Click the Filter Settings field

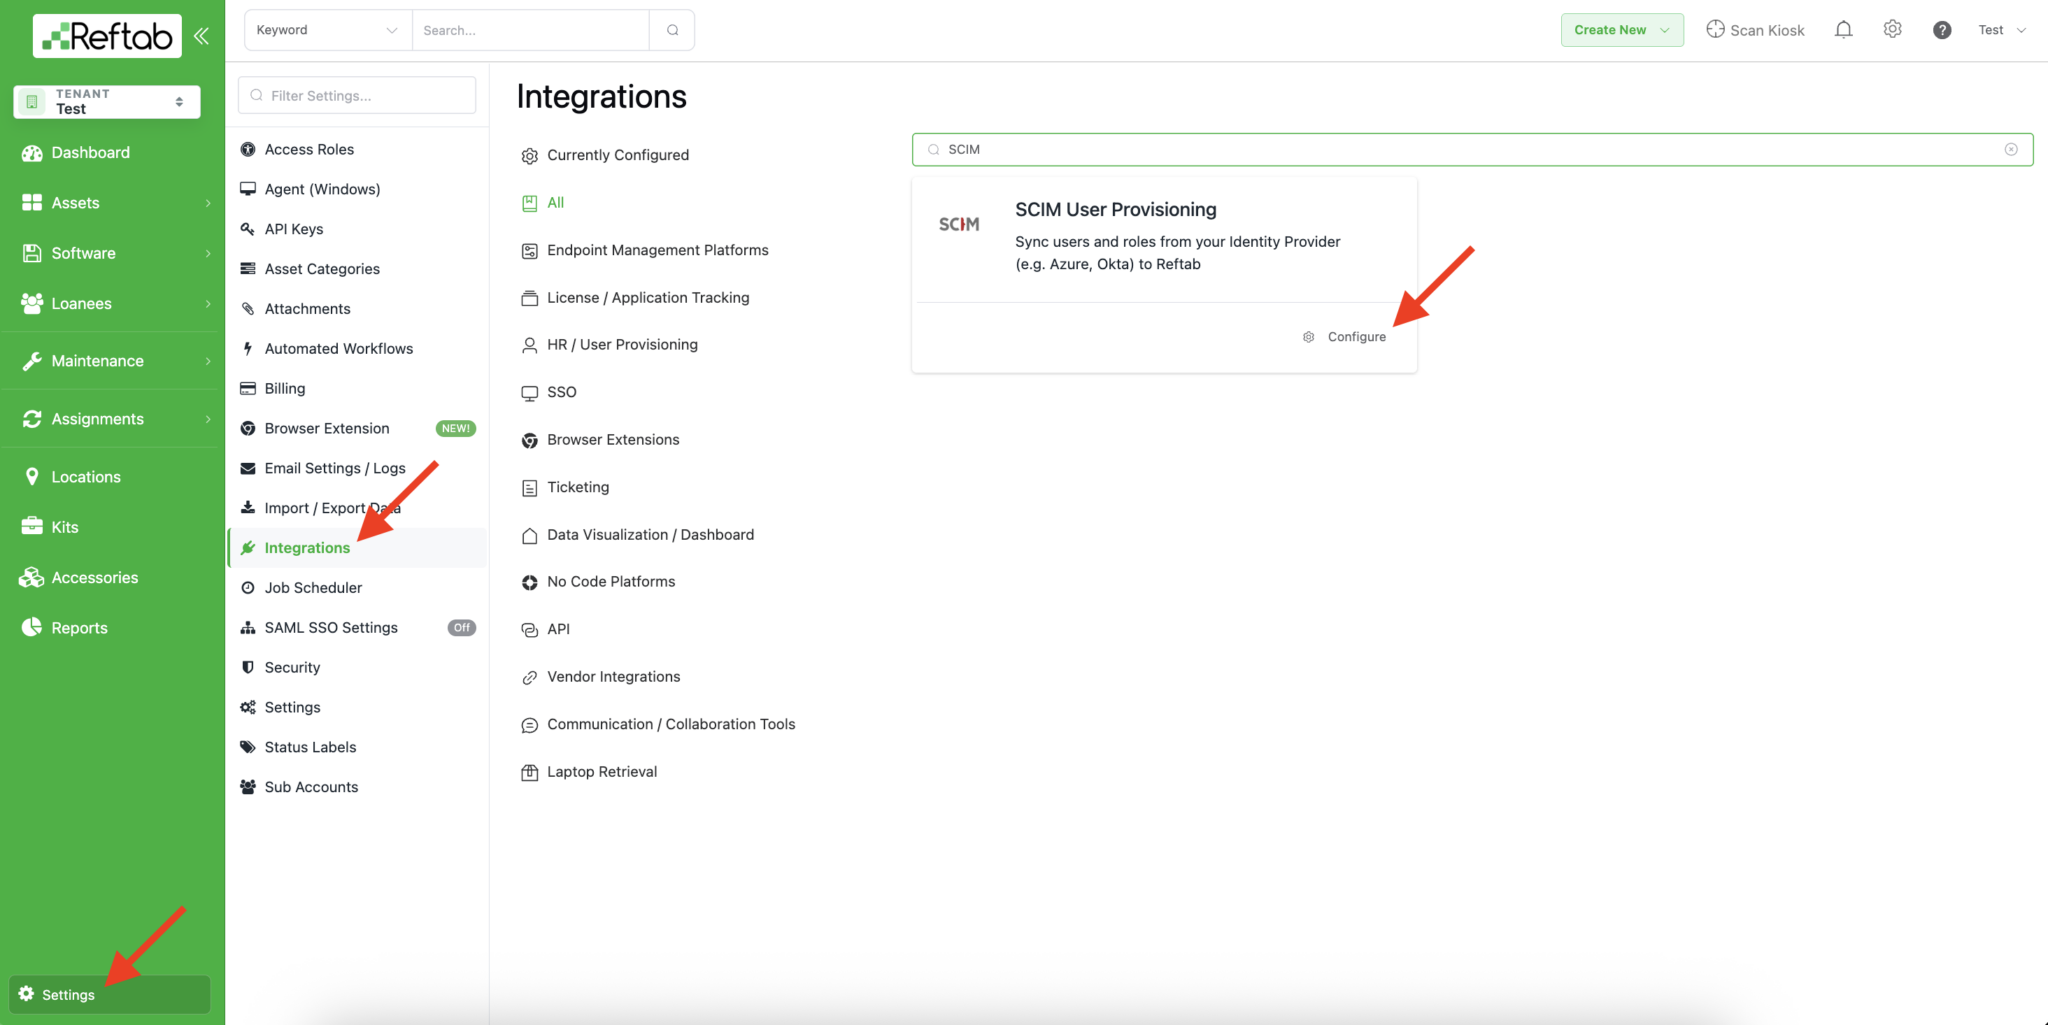(357, 95)
